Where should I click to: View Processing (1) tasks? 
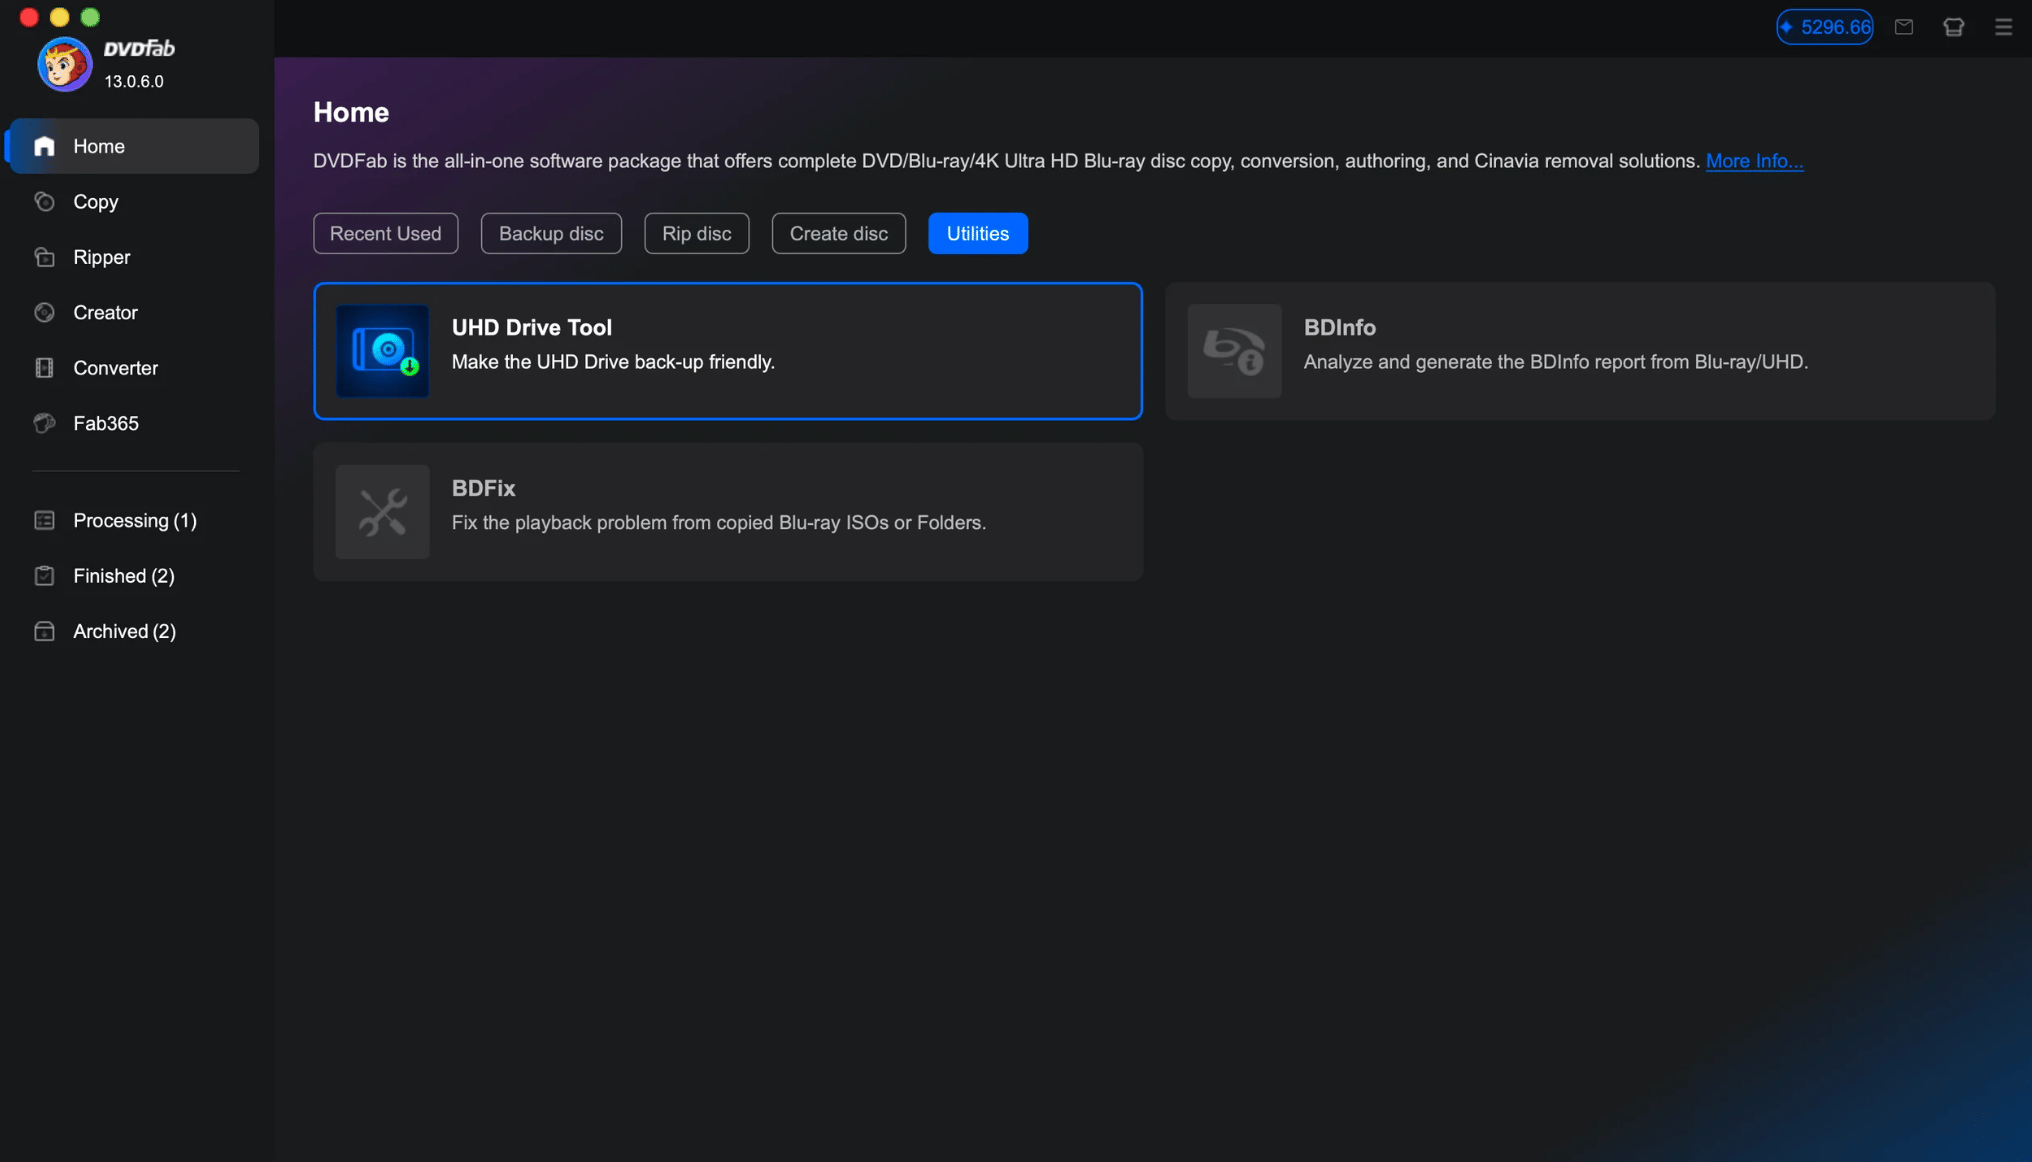point(133,520)
